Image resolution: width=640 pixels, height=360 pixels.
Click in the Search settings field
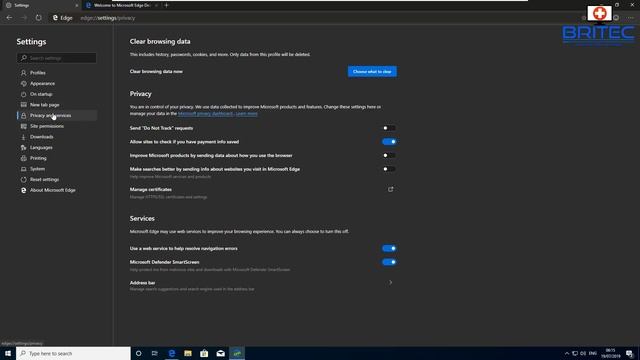(57, 58)
